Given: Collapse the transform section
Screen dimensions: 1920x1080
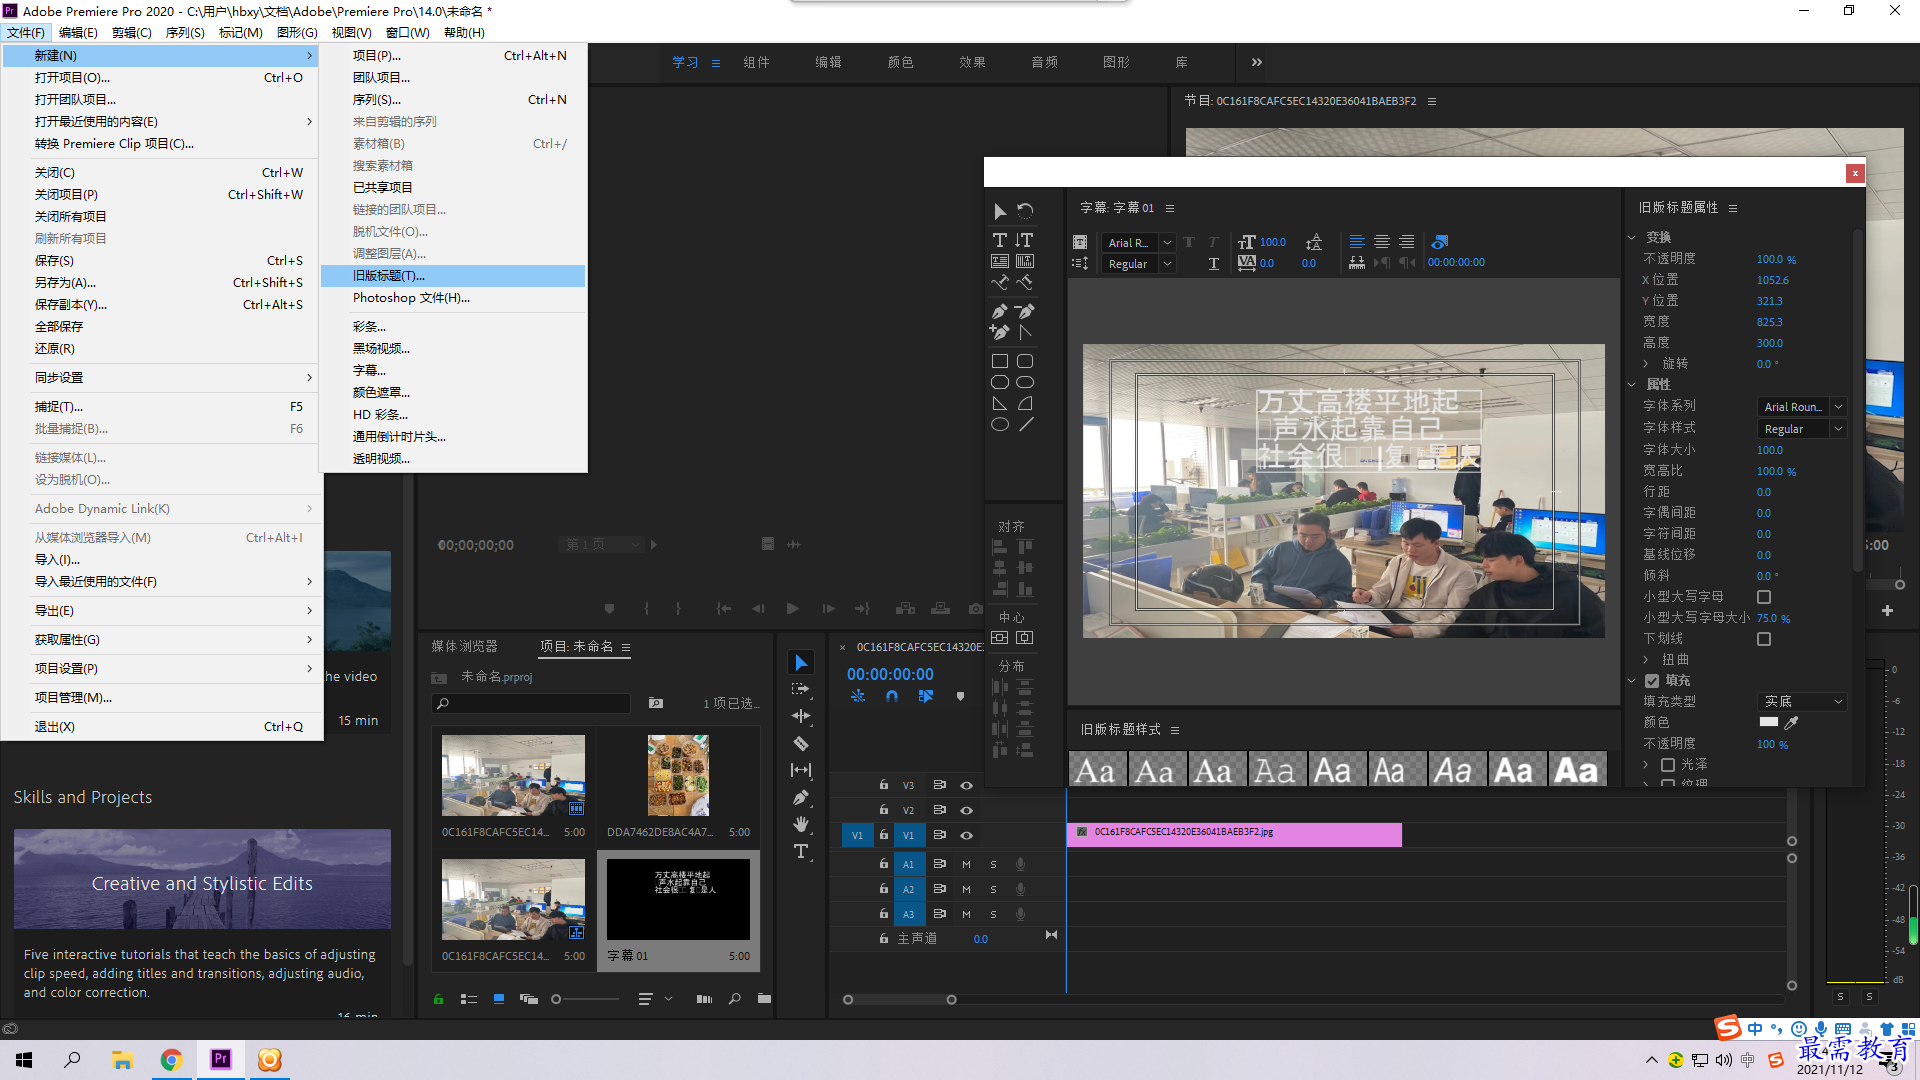Looking at the screenshot, I should pos(1632,238).
